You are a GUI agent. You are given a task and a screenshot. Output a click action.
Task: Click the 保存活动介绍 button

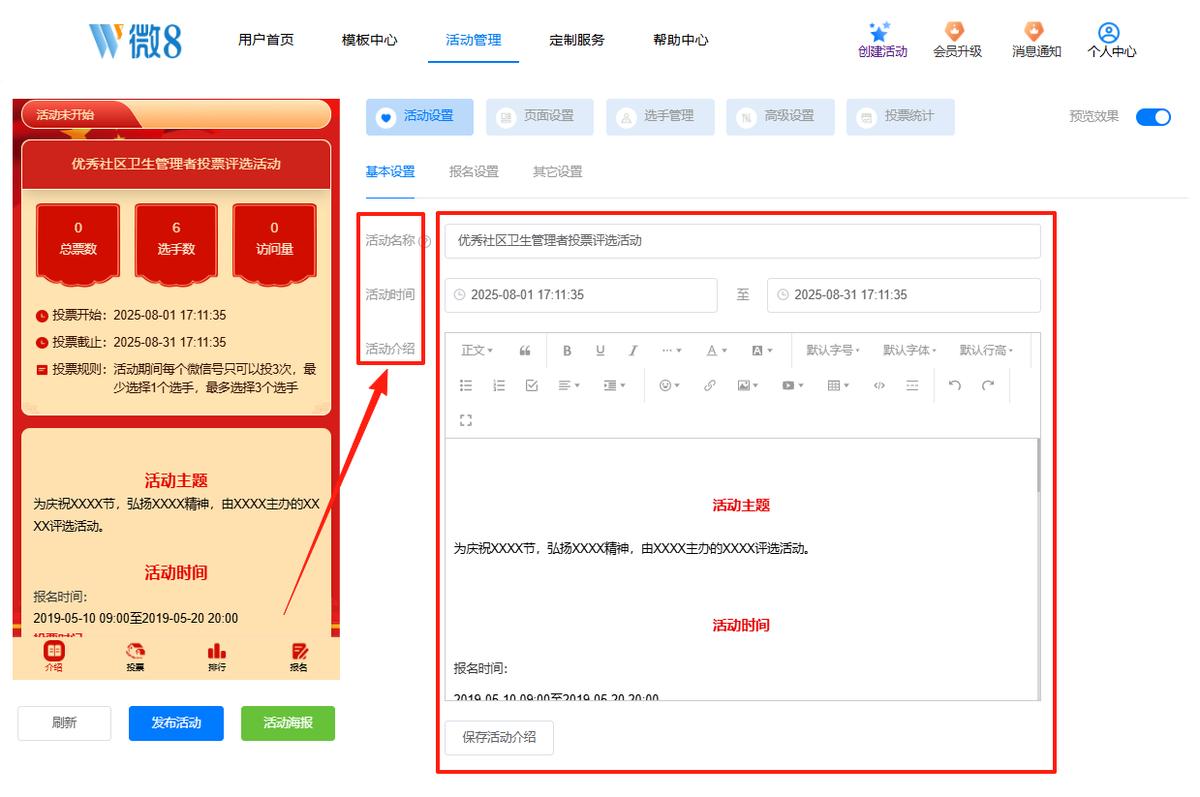(499, 738)
